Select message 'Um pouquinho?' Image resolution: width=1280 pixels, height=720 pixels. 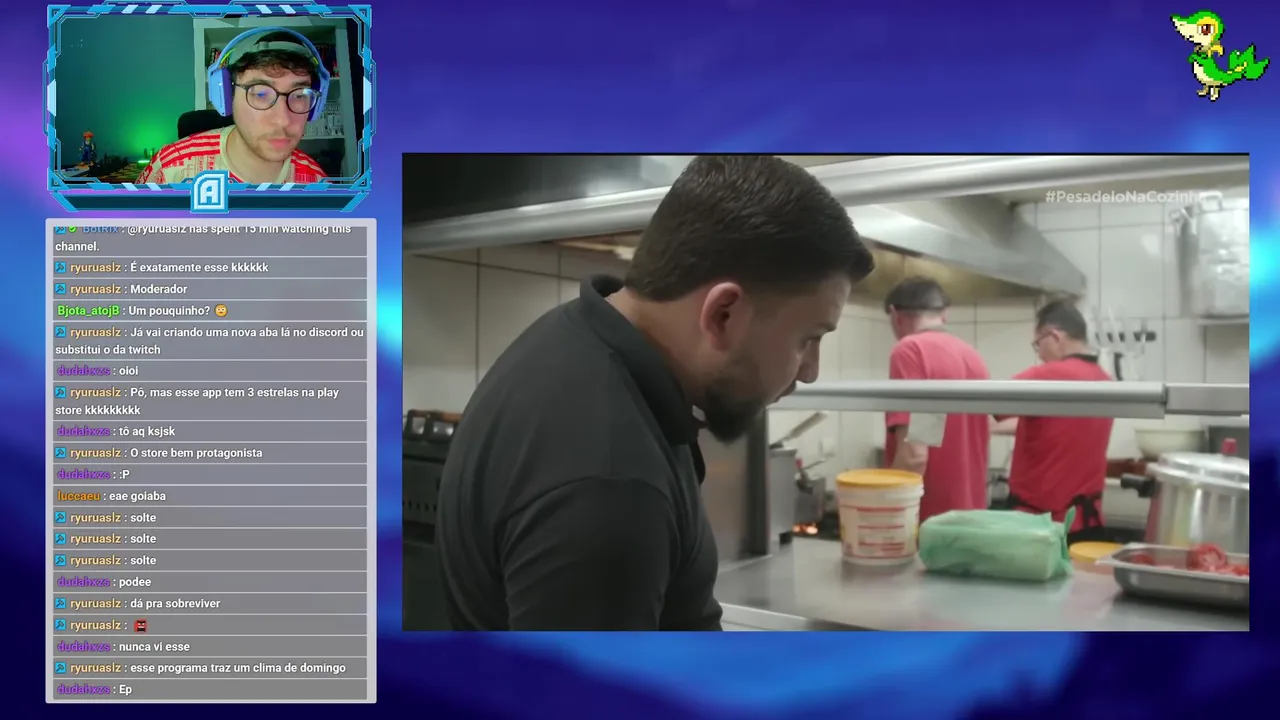(211, 311)
